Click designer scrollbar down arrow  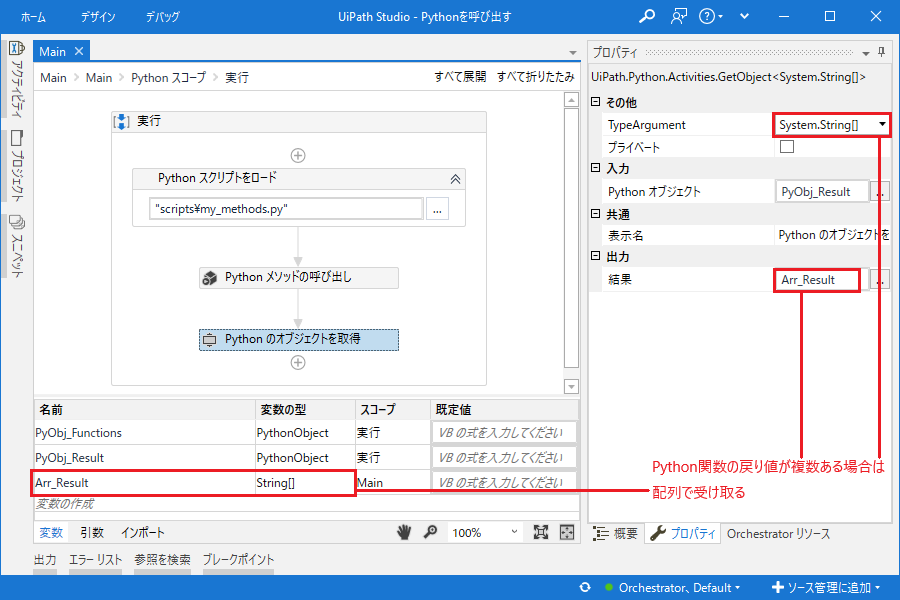tap(571, 386)
